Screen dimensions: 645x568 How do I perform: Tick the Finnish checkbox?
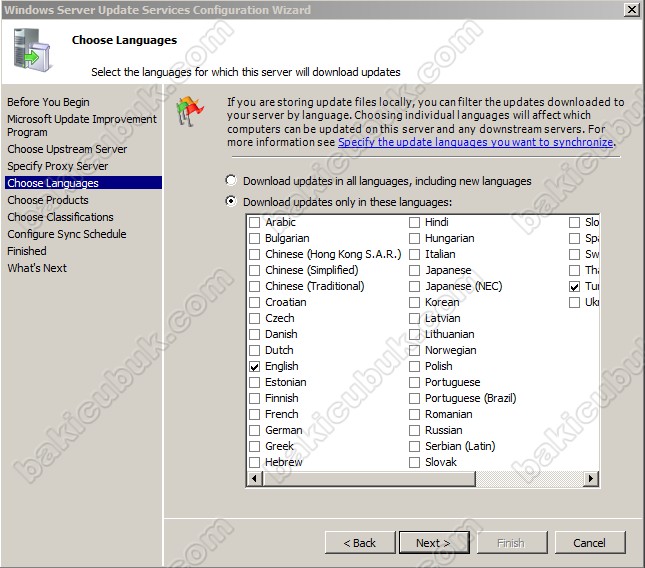coord(255,399)
